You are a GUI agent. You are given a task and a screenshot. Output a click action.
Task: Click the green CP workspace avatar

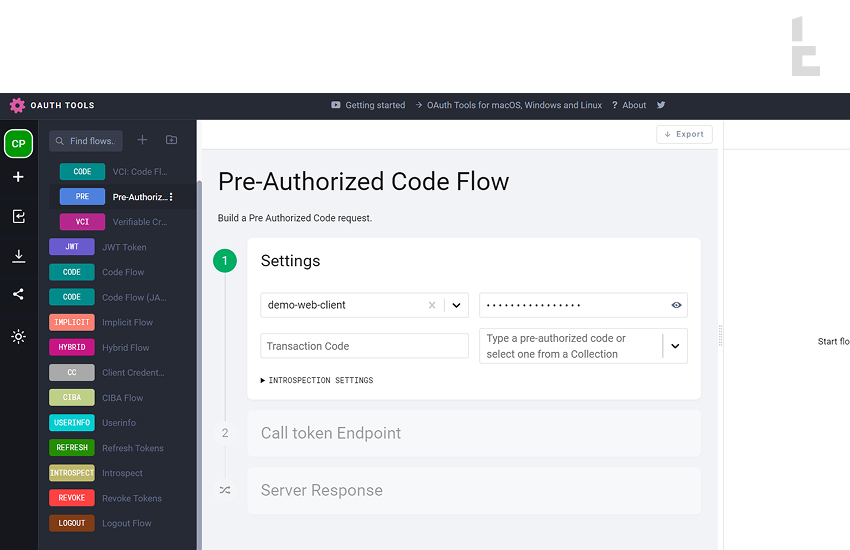coord(18,144)
